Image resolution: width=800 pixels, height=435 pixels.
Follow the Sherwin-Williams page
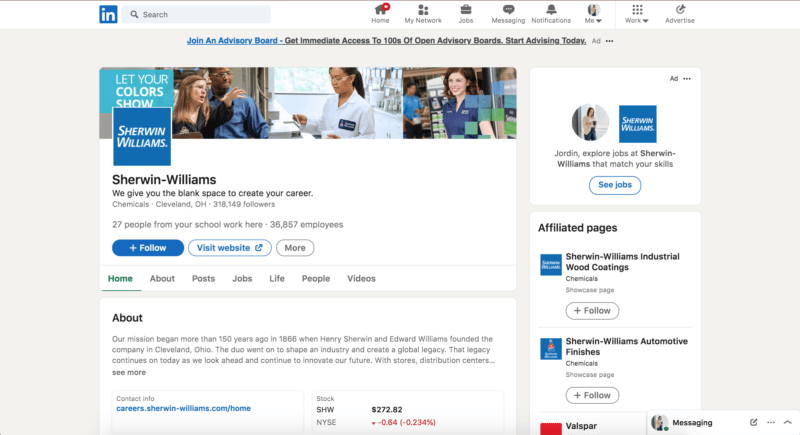click(x=148, y=248)
